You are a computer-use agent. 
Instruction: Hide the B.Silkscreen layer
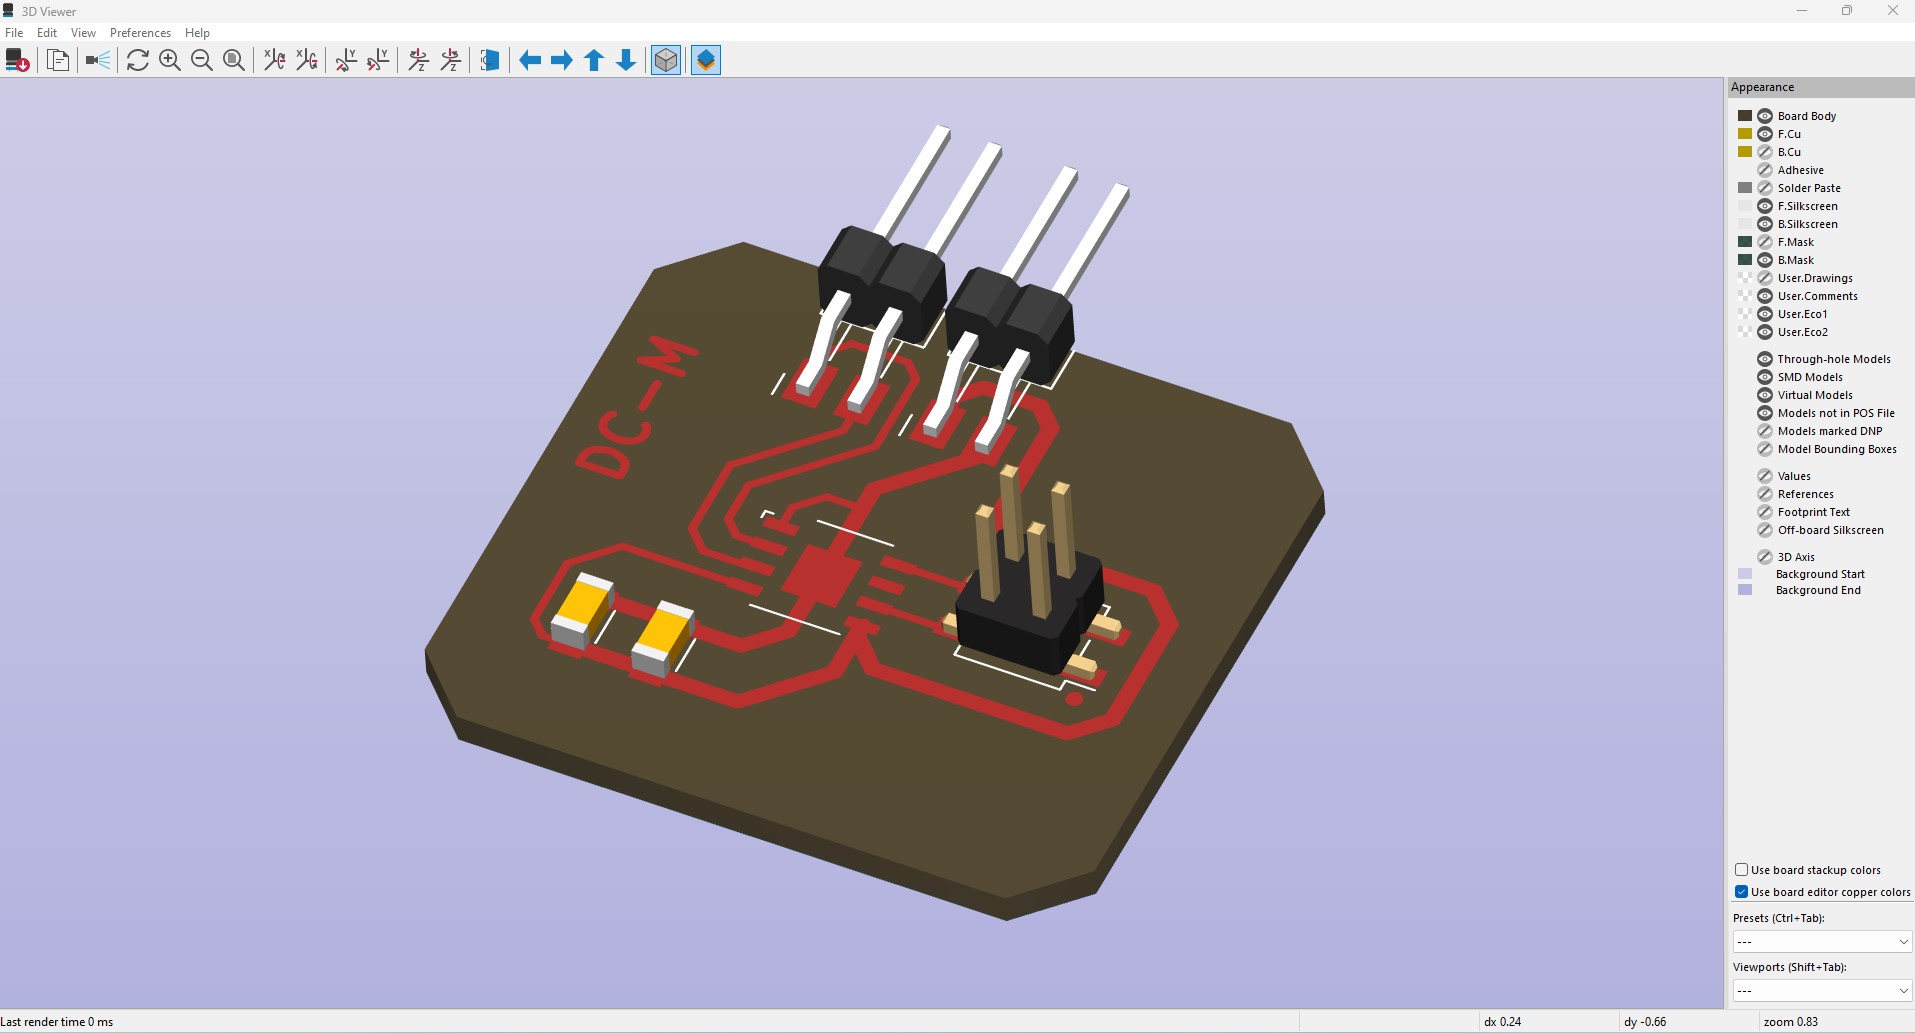tap(1765, 224)
